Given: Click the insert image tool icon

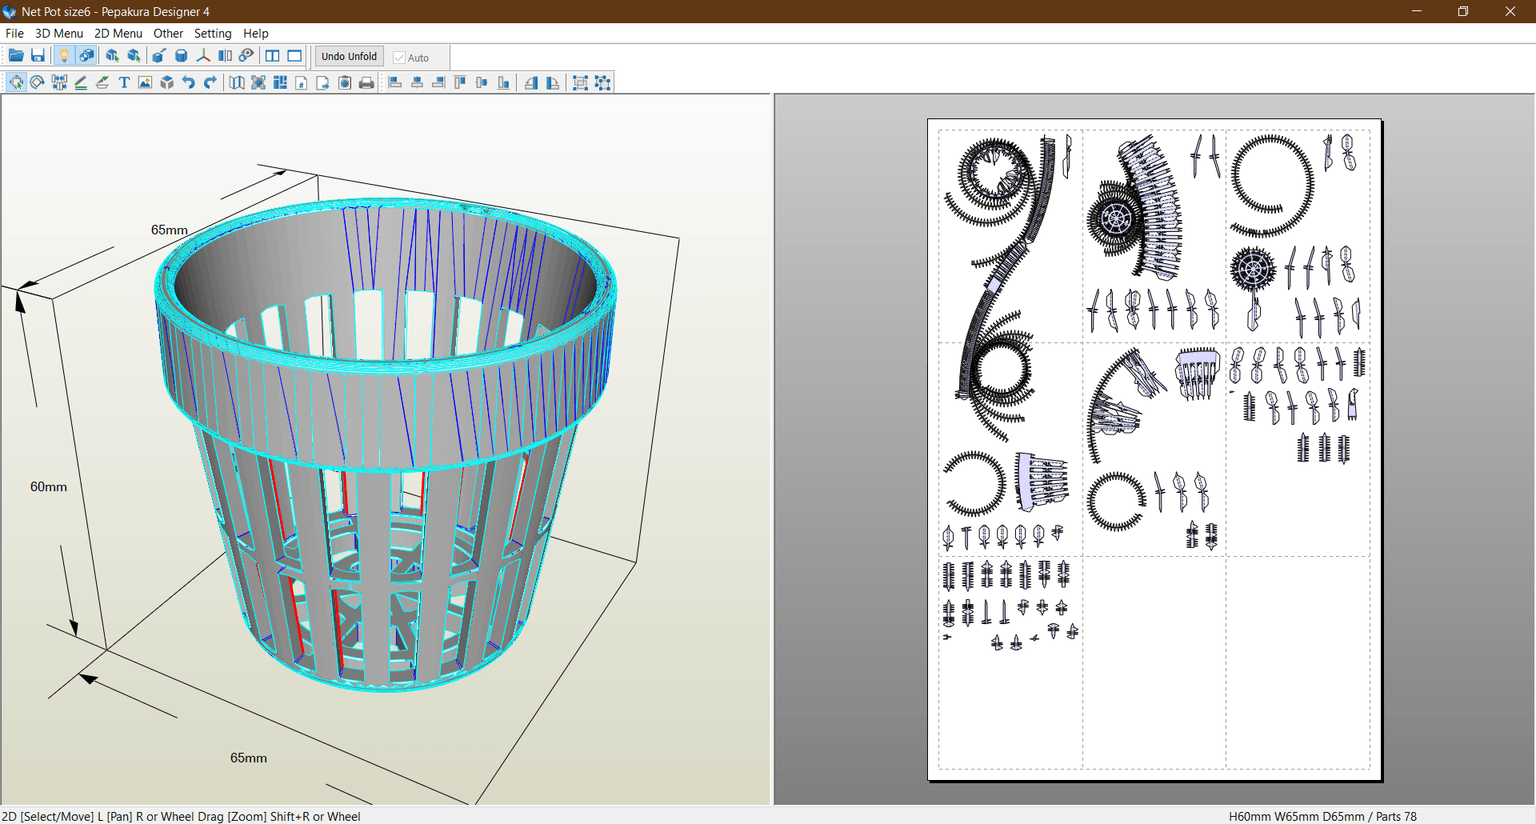Looking at the screenshot, I should point(145,83).
